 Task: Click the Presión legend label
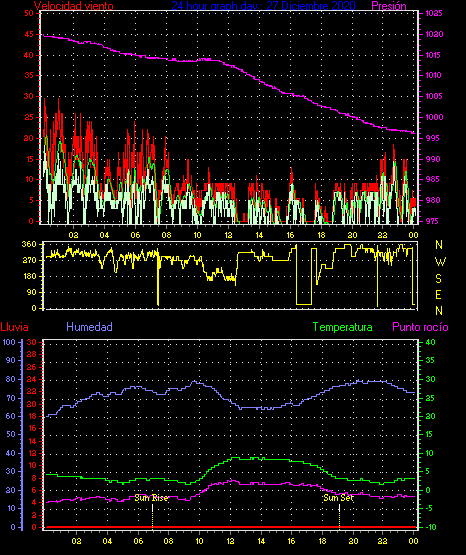pos(389,6)
